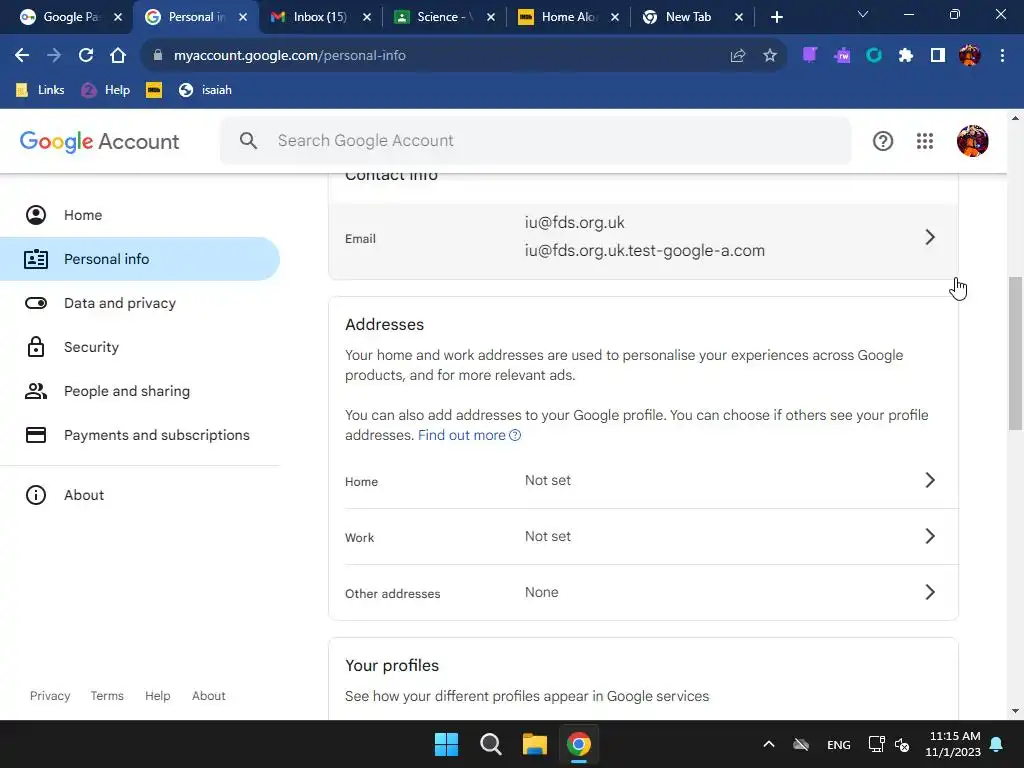Open the Help bookmark
Screen dimensions: 1024x768
coord(105,90)
